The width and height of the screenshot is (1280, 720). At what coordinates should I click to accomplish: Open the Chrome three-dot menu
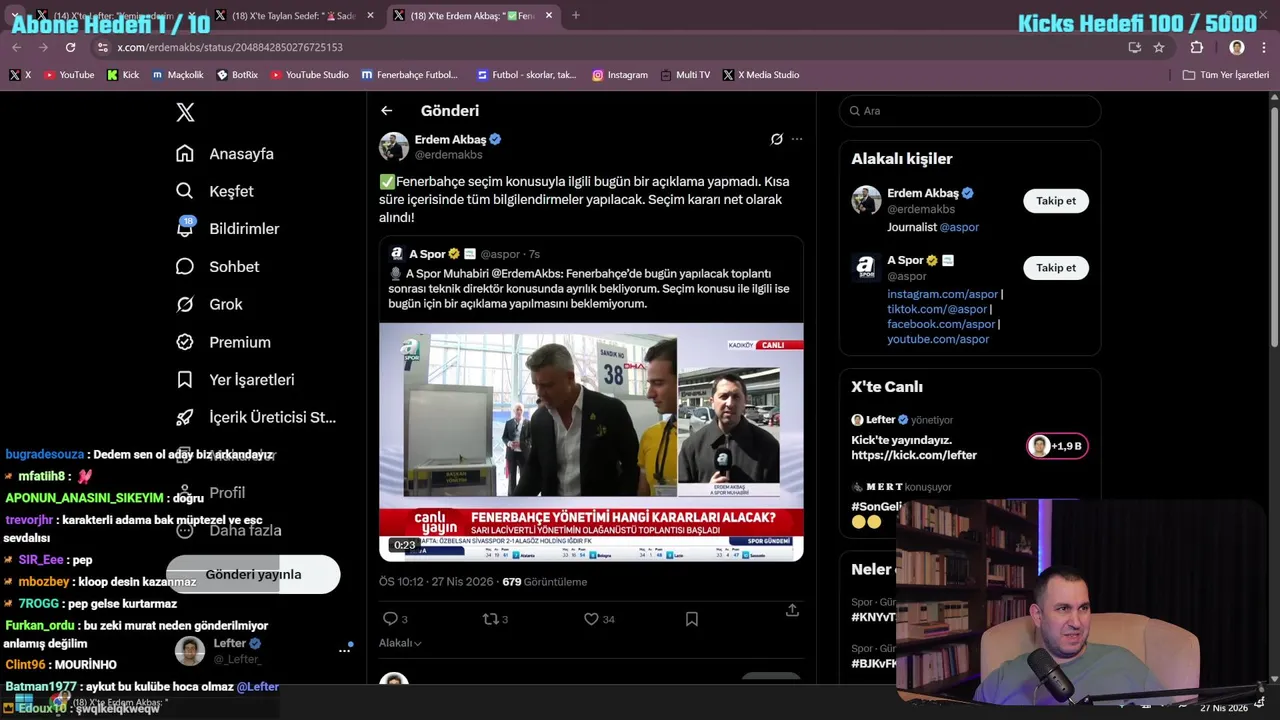pos(1264,47)
